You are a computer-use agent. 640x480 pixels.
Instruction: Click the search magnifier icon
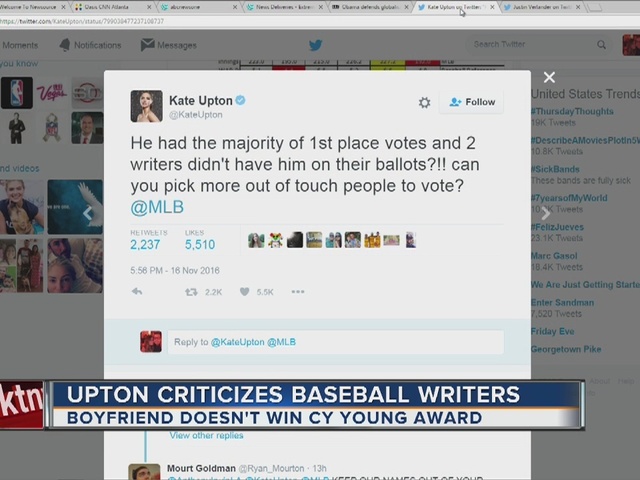click(x=601, y=45)
